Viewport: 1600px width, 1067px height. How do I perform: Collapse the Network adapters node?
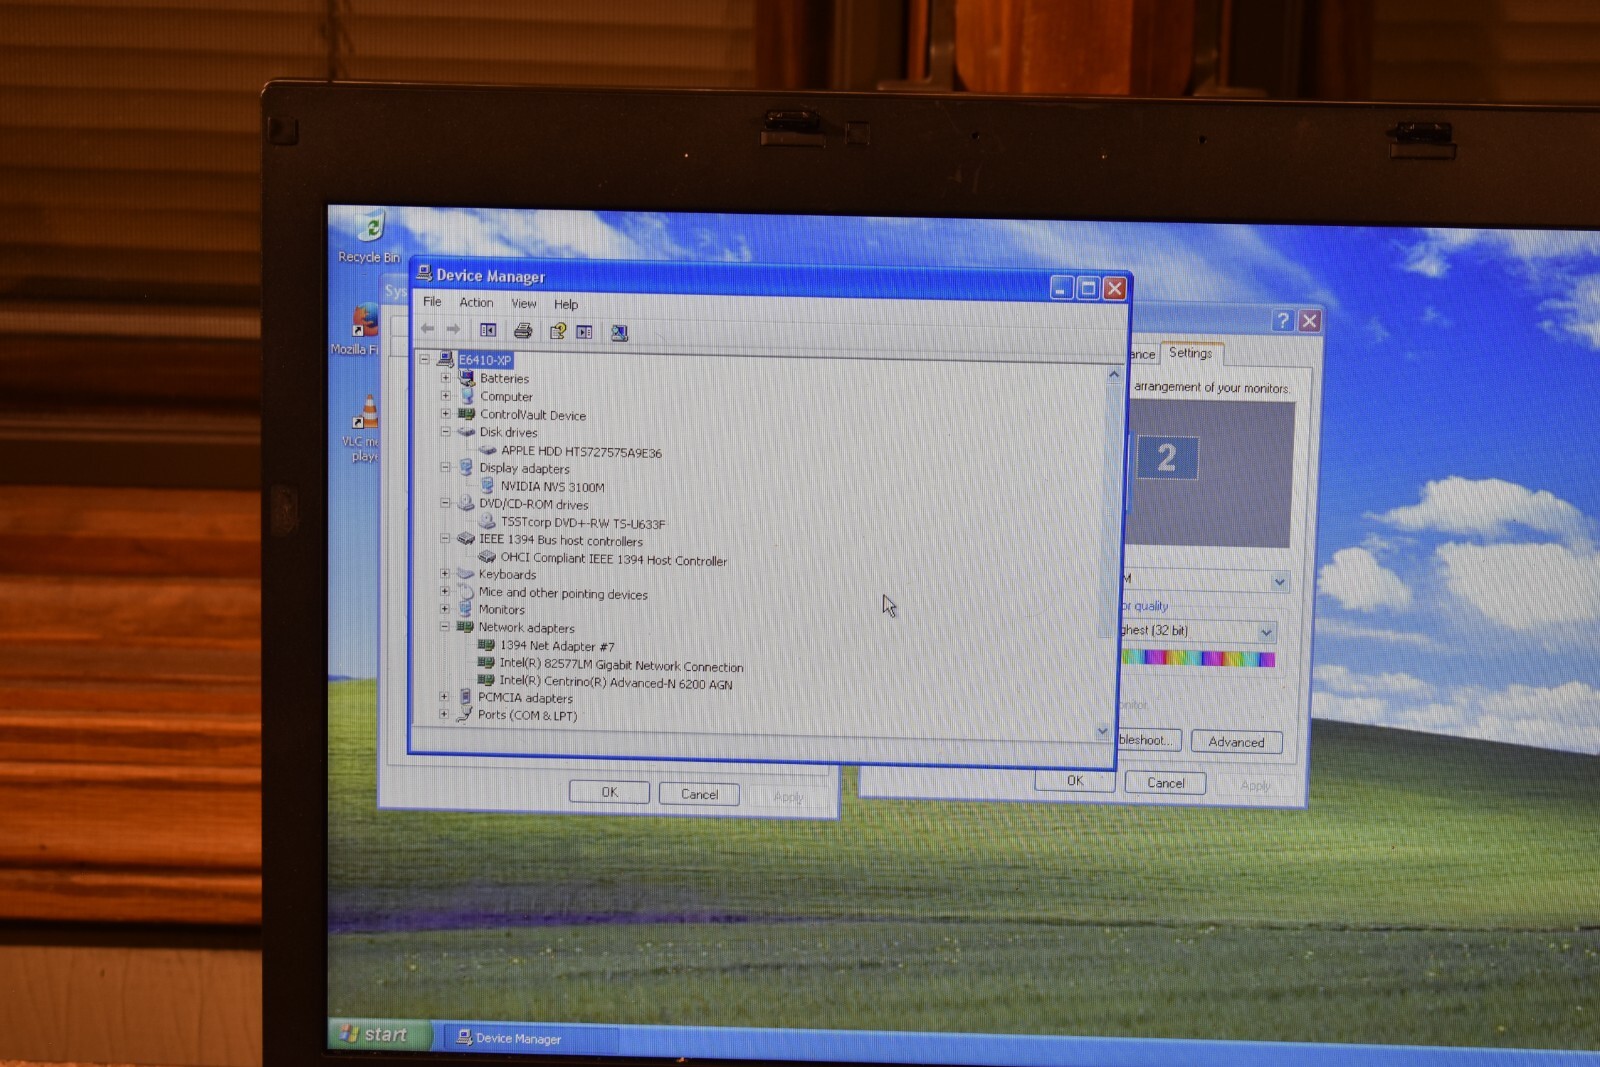[x=444, y=627]
